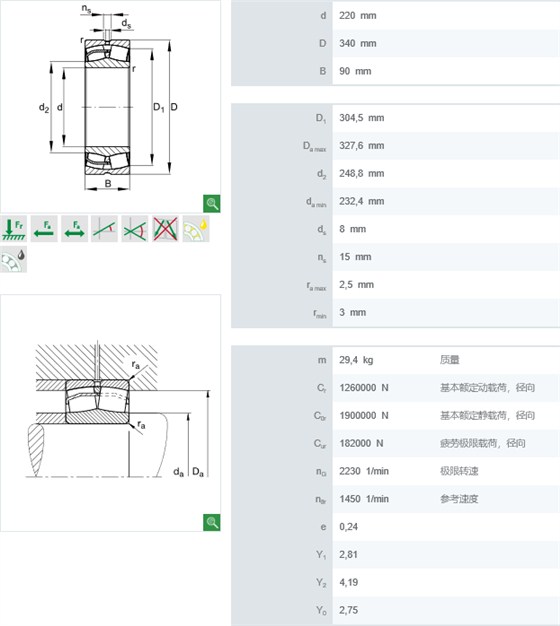This screenshot has width=560, height=626.
Task: Select the ns value 15 mm
Action: (x=355, y=257)
